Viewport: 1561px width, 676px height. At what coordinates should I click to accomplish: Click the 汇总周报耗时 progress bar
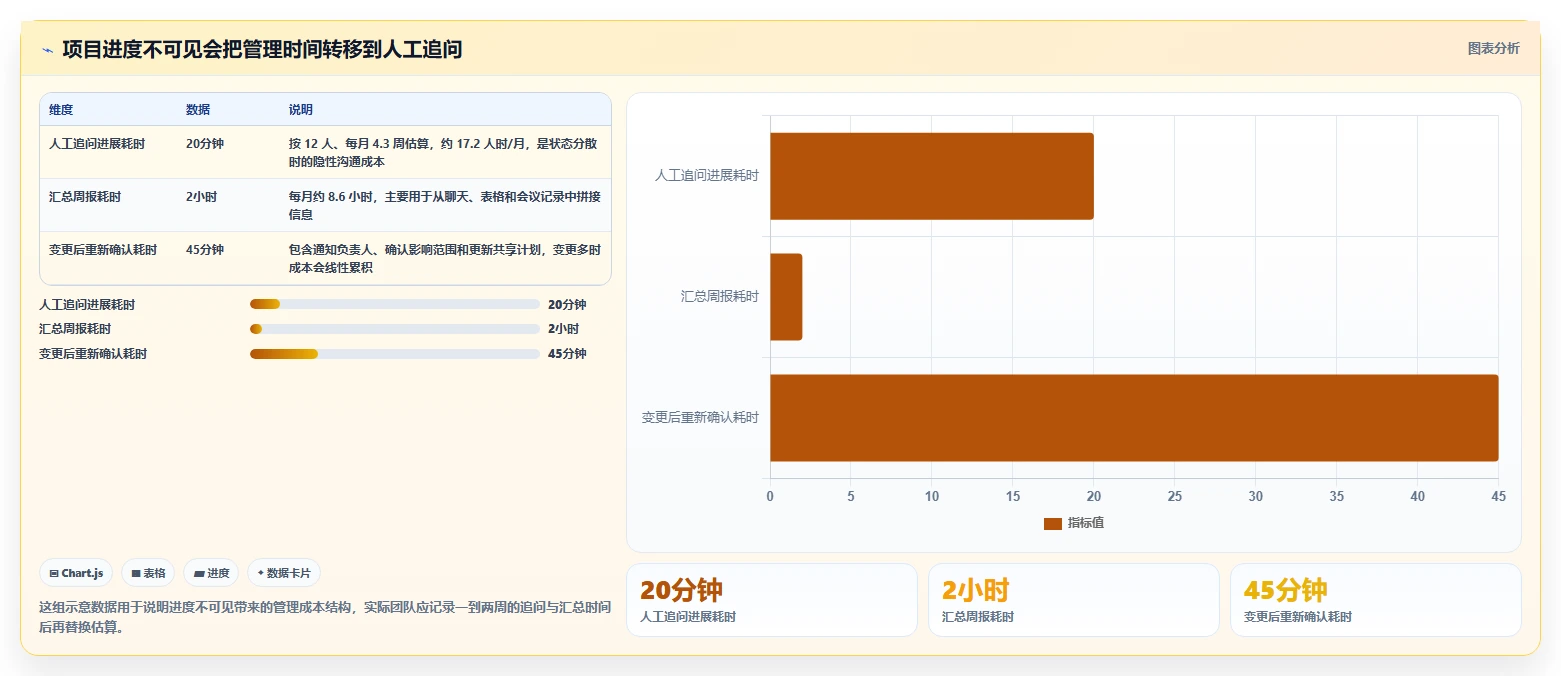[394, 329]
